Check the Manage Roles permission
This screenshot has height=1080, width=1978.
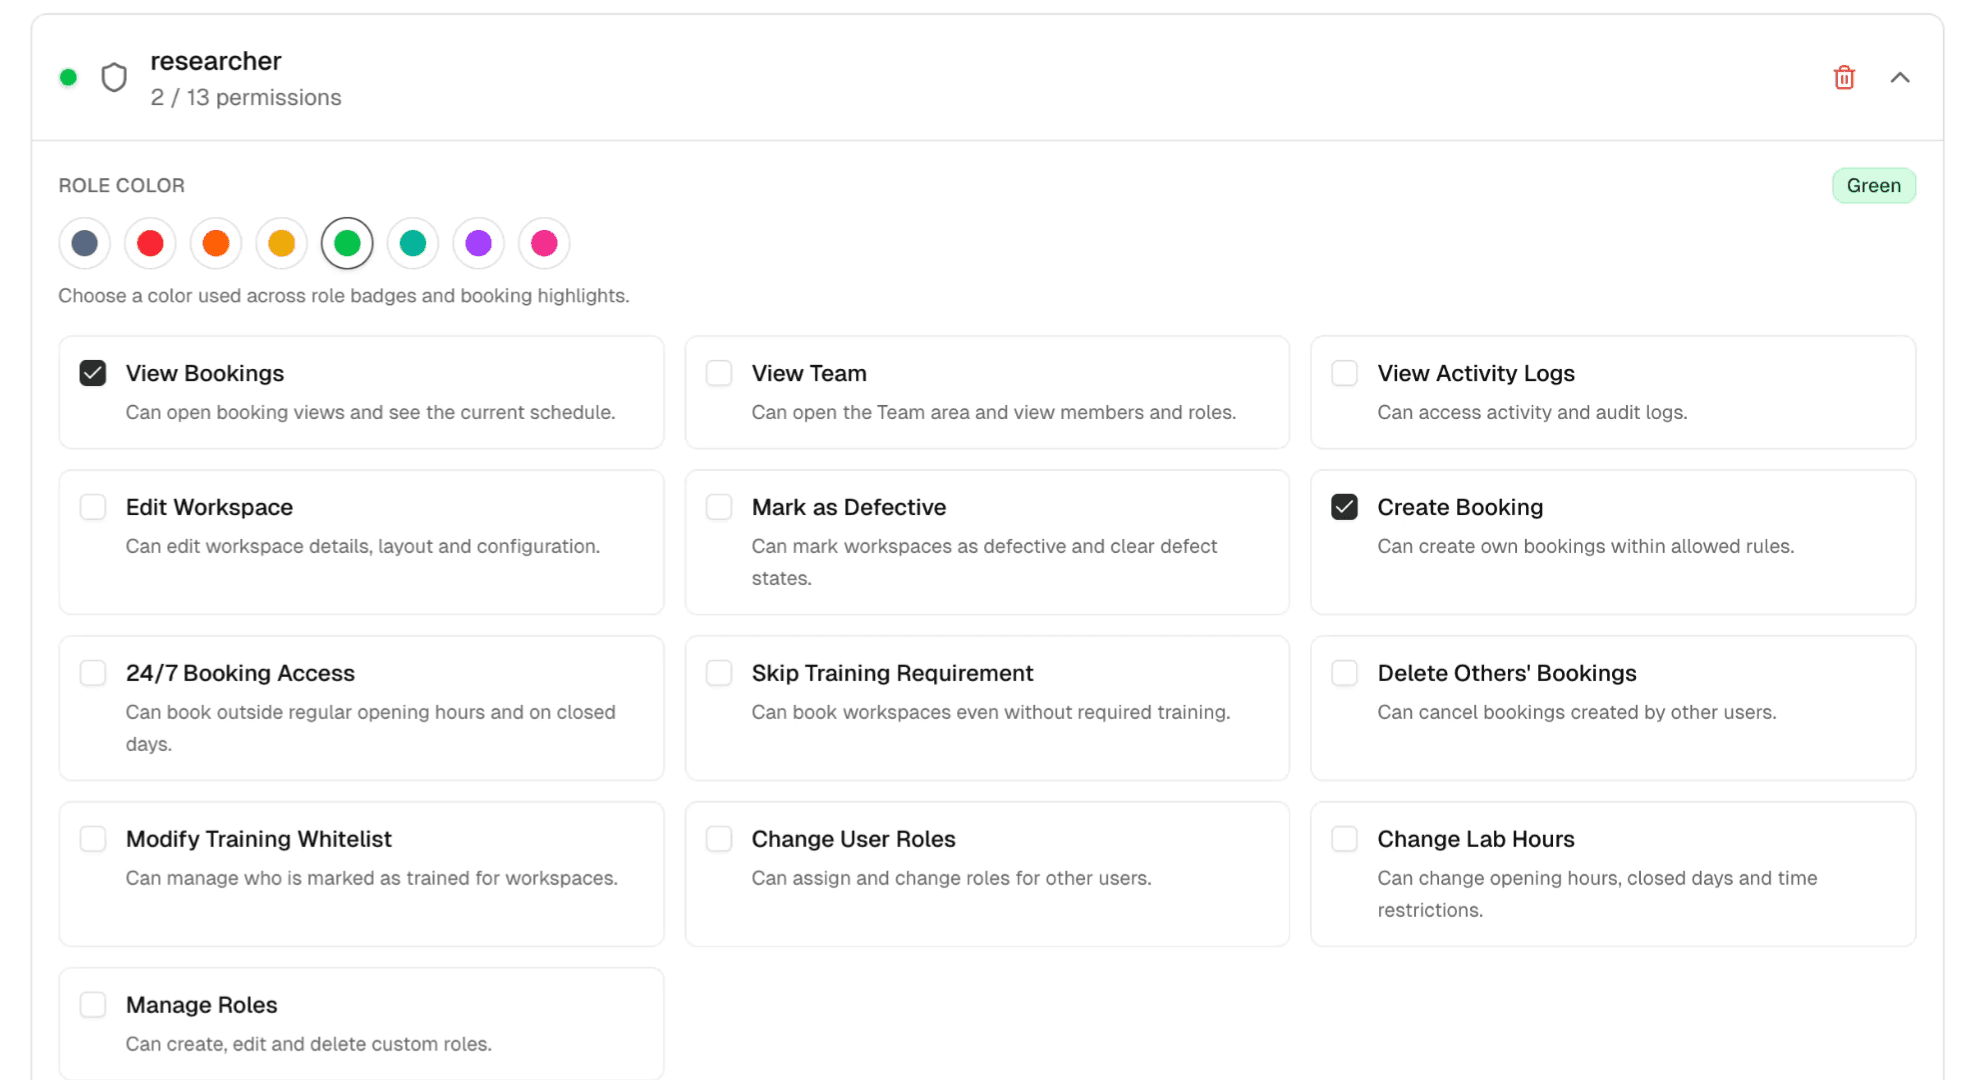[93, 1004]
